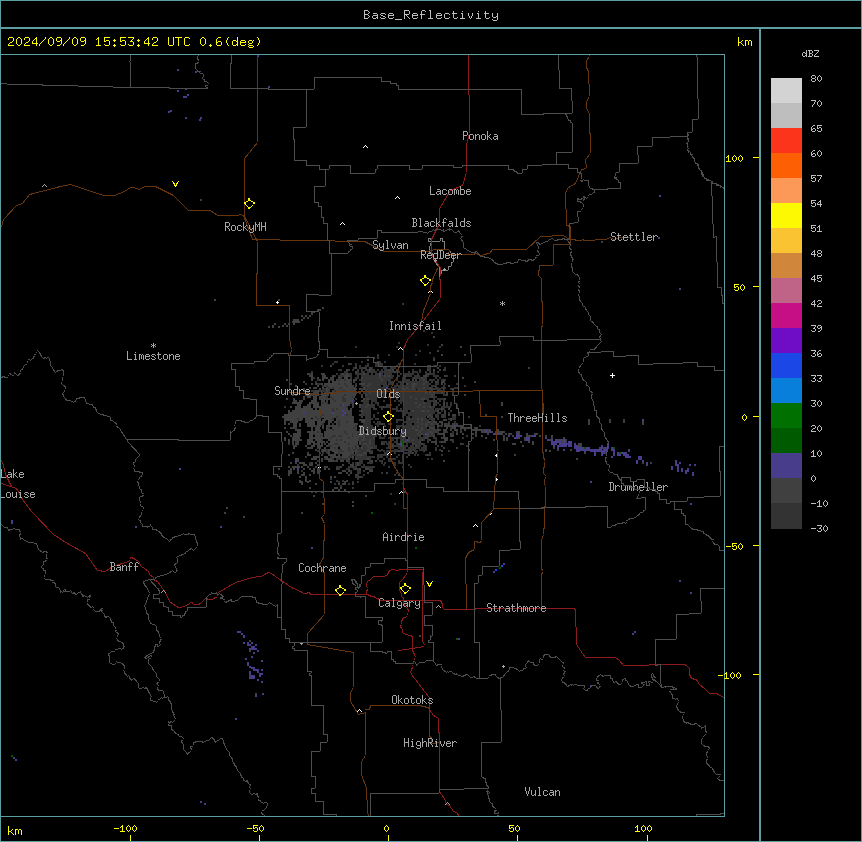Click the white plus marker north of Drumheller
Viewport: 862px width, 842px height.
612,375
